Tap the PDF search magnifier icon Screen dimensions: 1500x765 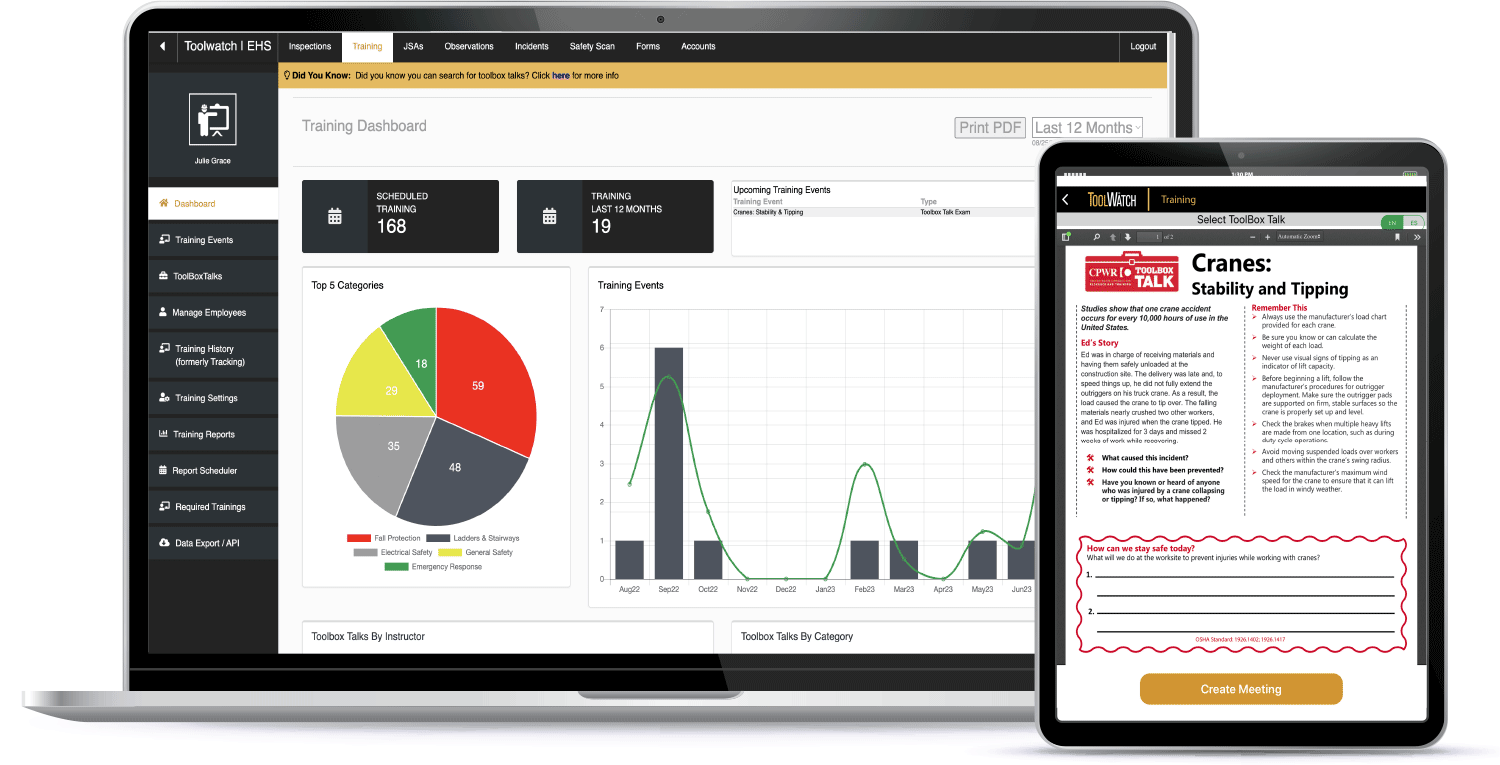(x=1096, y=237)
